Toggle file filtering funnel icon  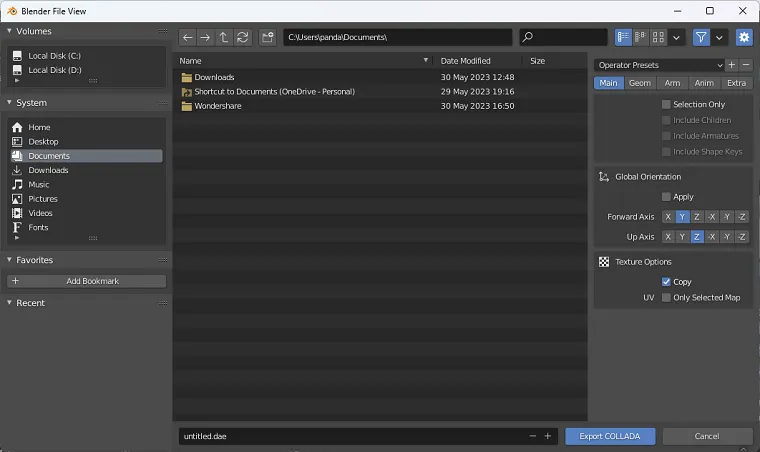click(x=701, y=37)
